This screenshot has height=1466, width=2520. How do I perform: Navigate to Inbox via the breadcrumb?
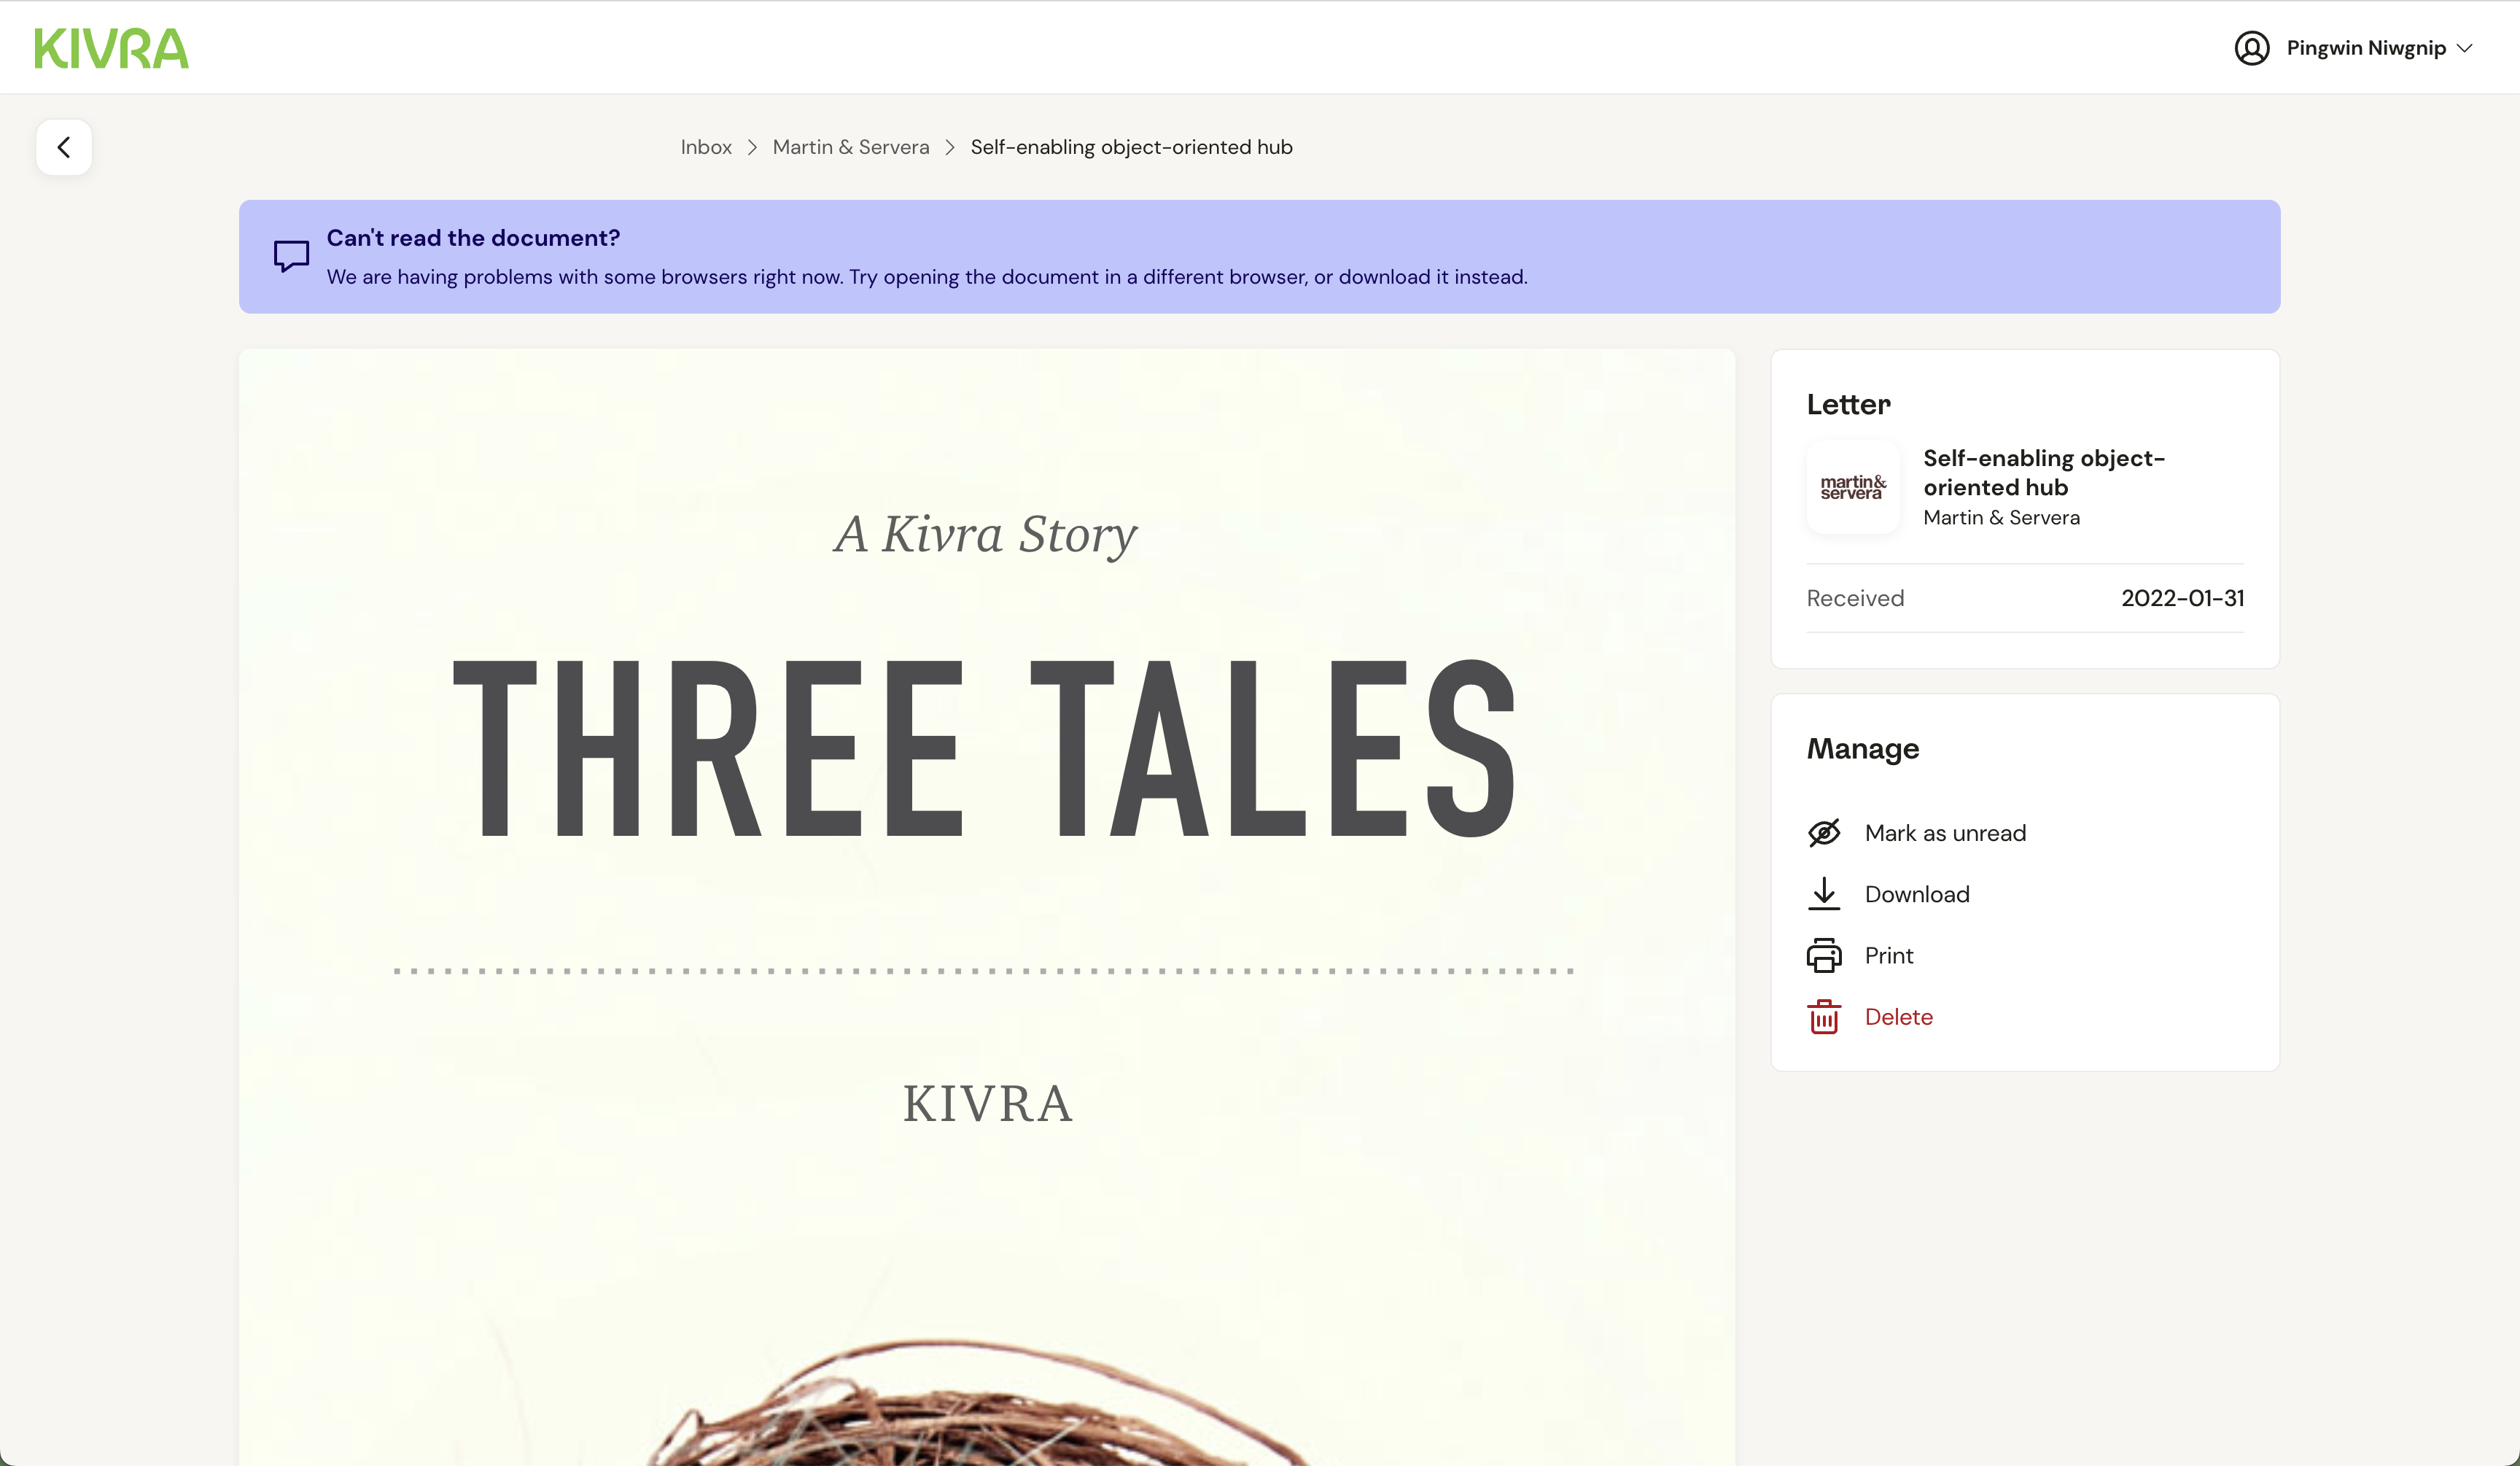(705, 146)
